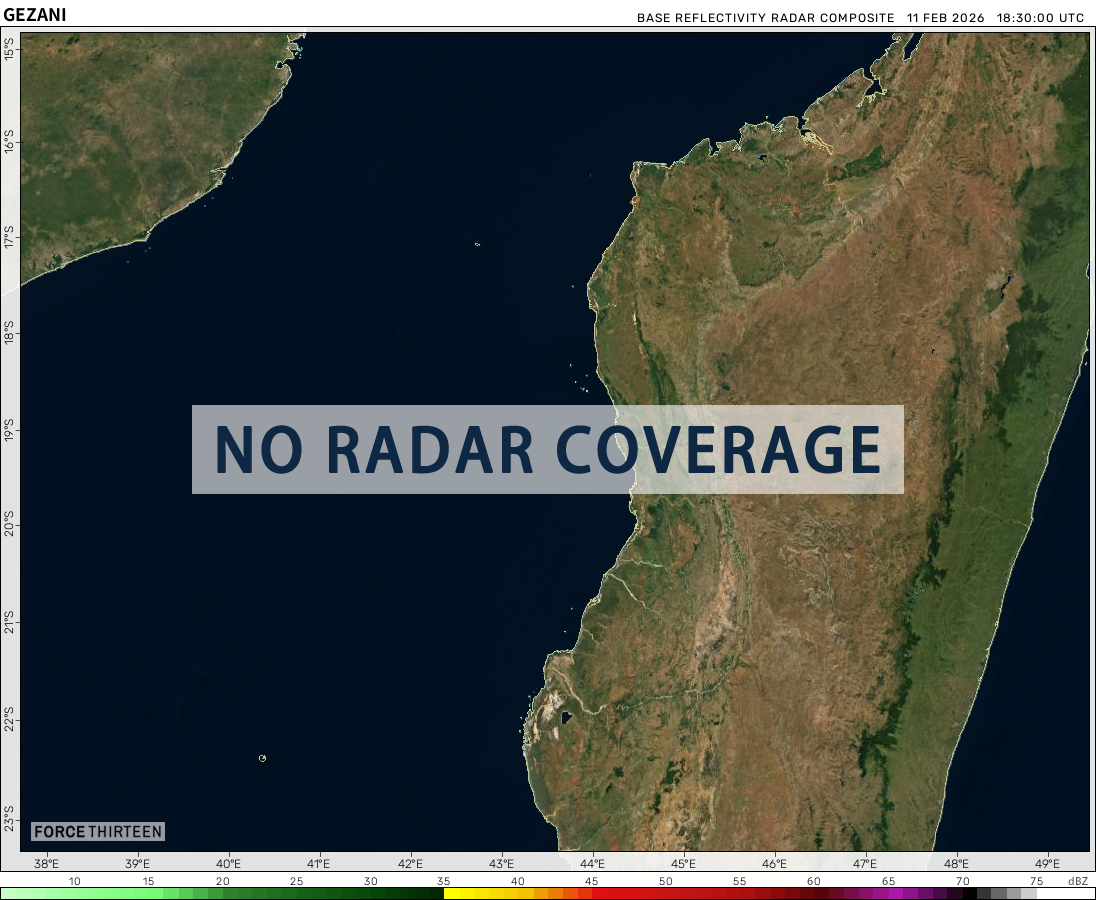Click the 18:30:00 UTC timestamp

pyautogui.click(x=1039, y=19)
